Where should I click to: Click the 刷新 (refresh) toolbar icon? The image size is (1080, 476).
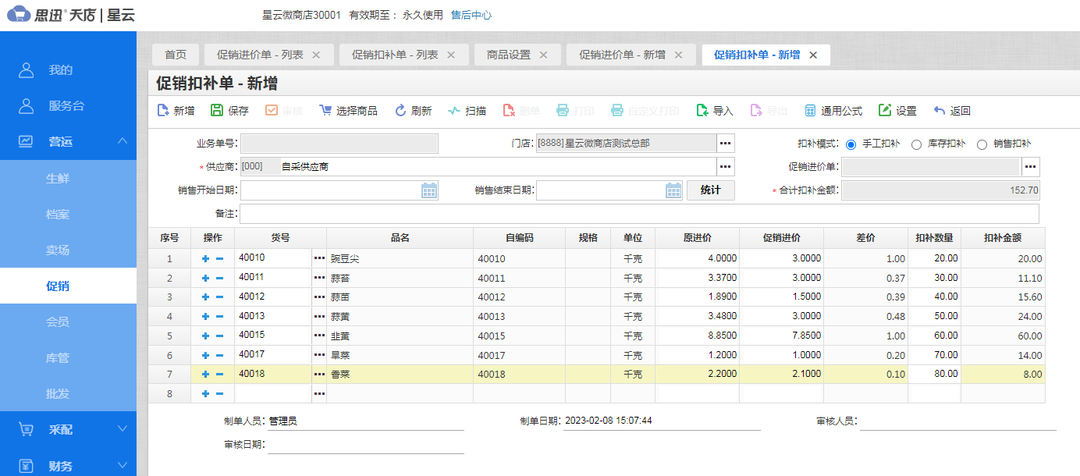click(x=400, y=111)
